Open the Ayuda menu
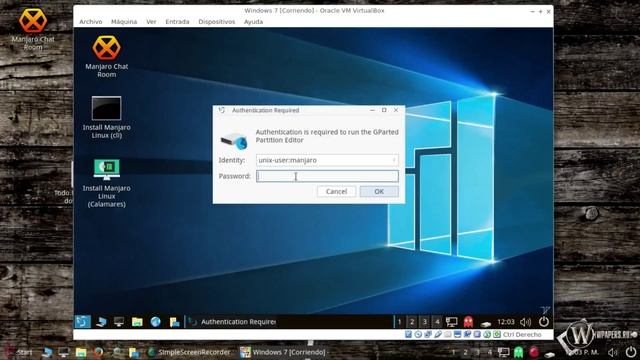Image resolution: width=640 pixels, height=360 pixels. [x=253, y=22]
